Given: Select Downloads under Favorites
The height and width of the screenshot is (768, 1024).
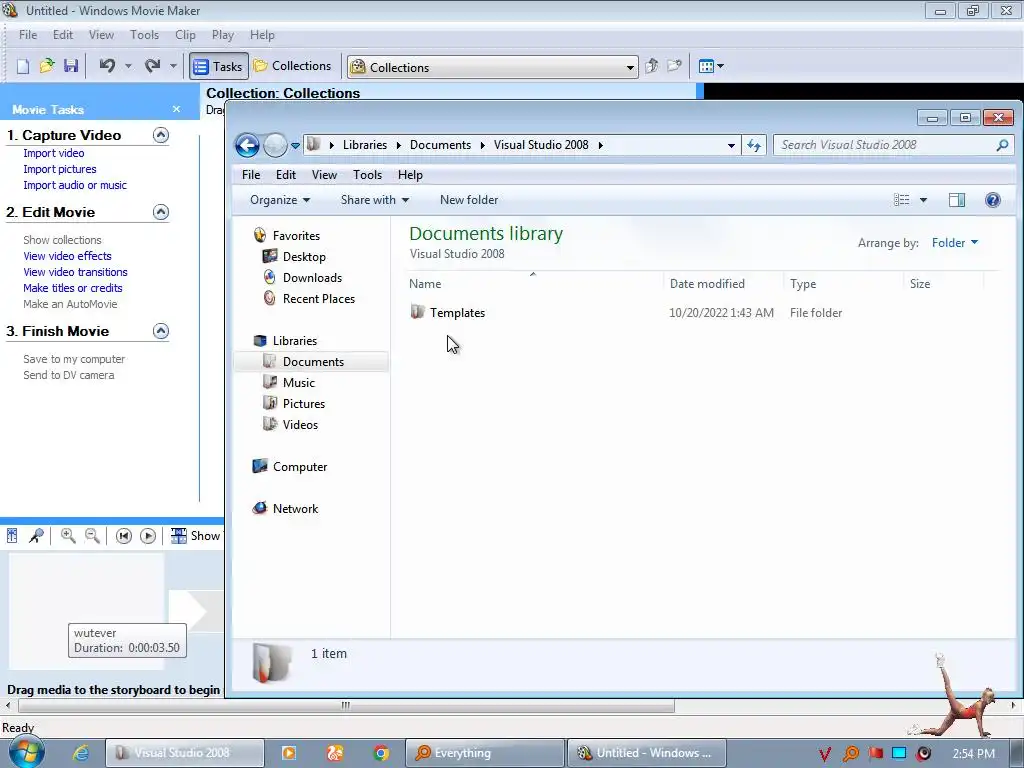Looking at the screenshot, I should click(312, 278).
